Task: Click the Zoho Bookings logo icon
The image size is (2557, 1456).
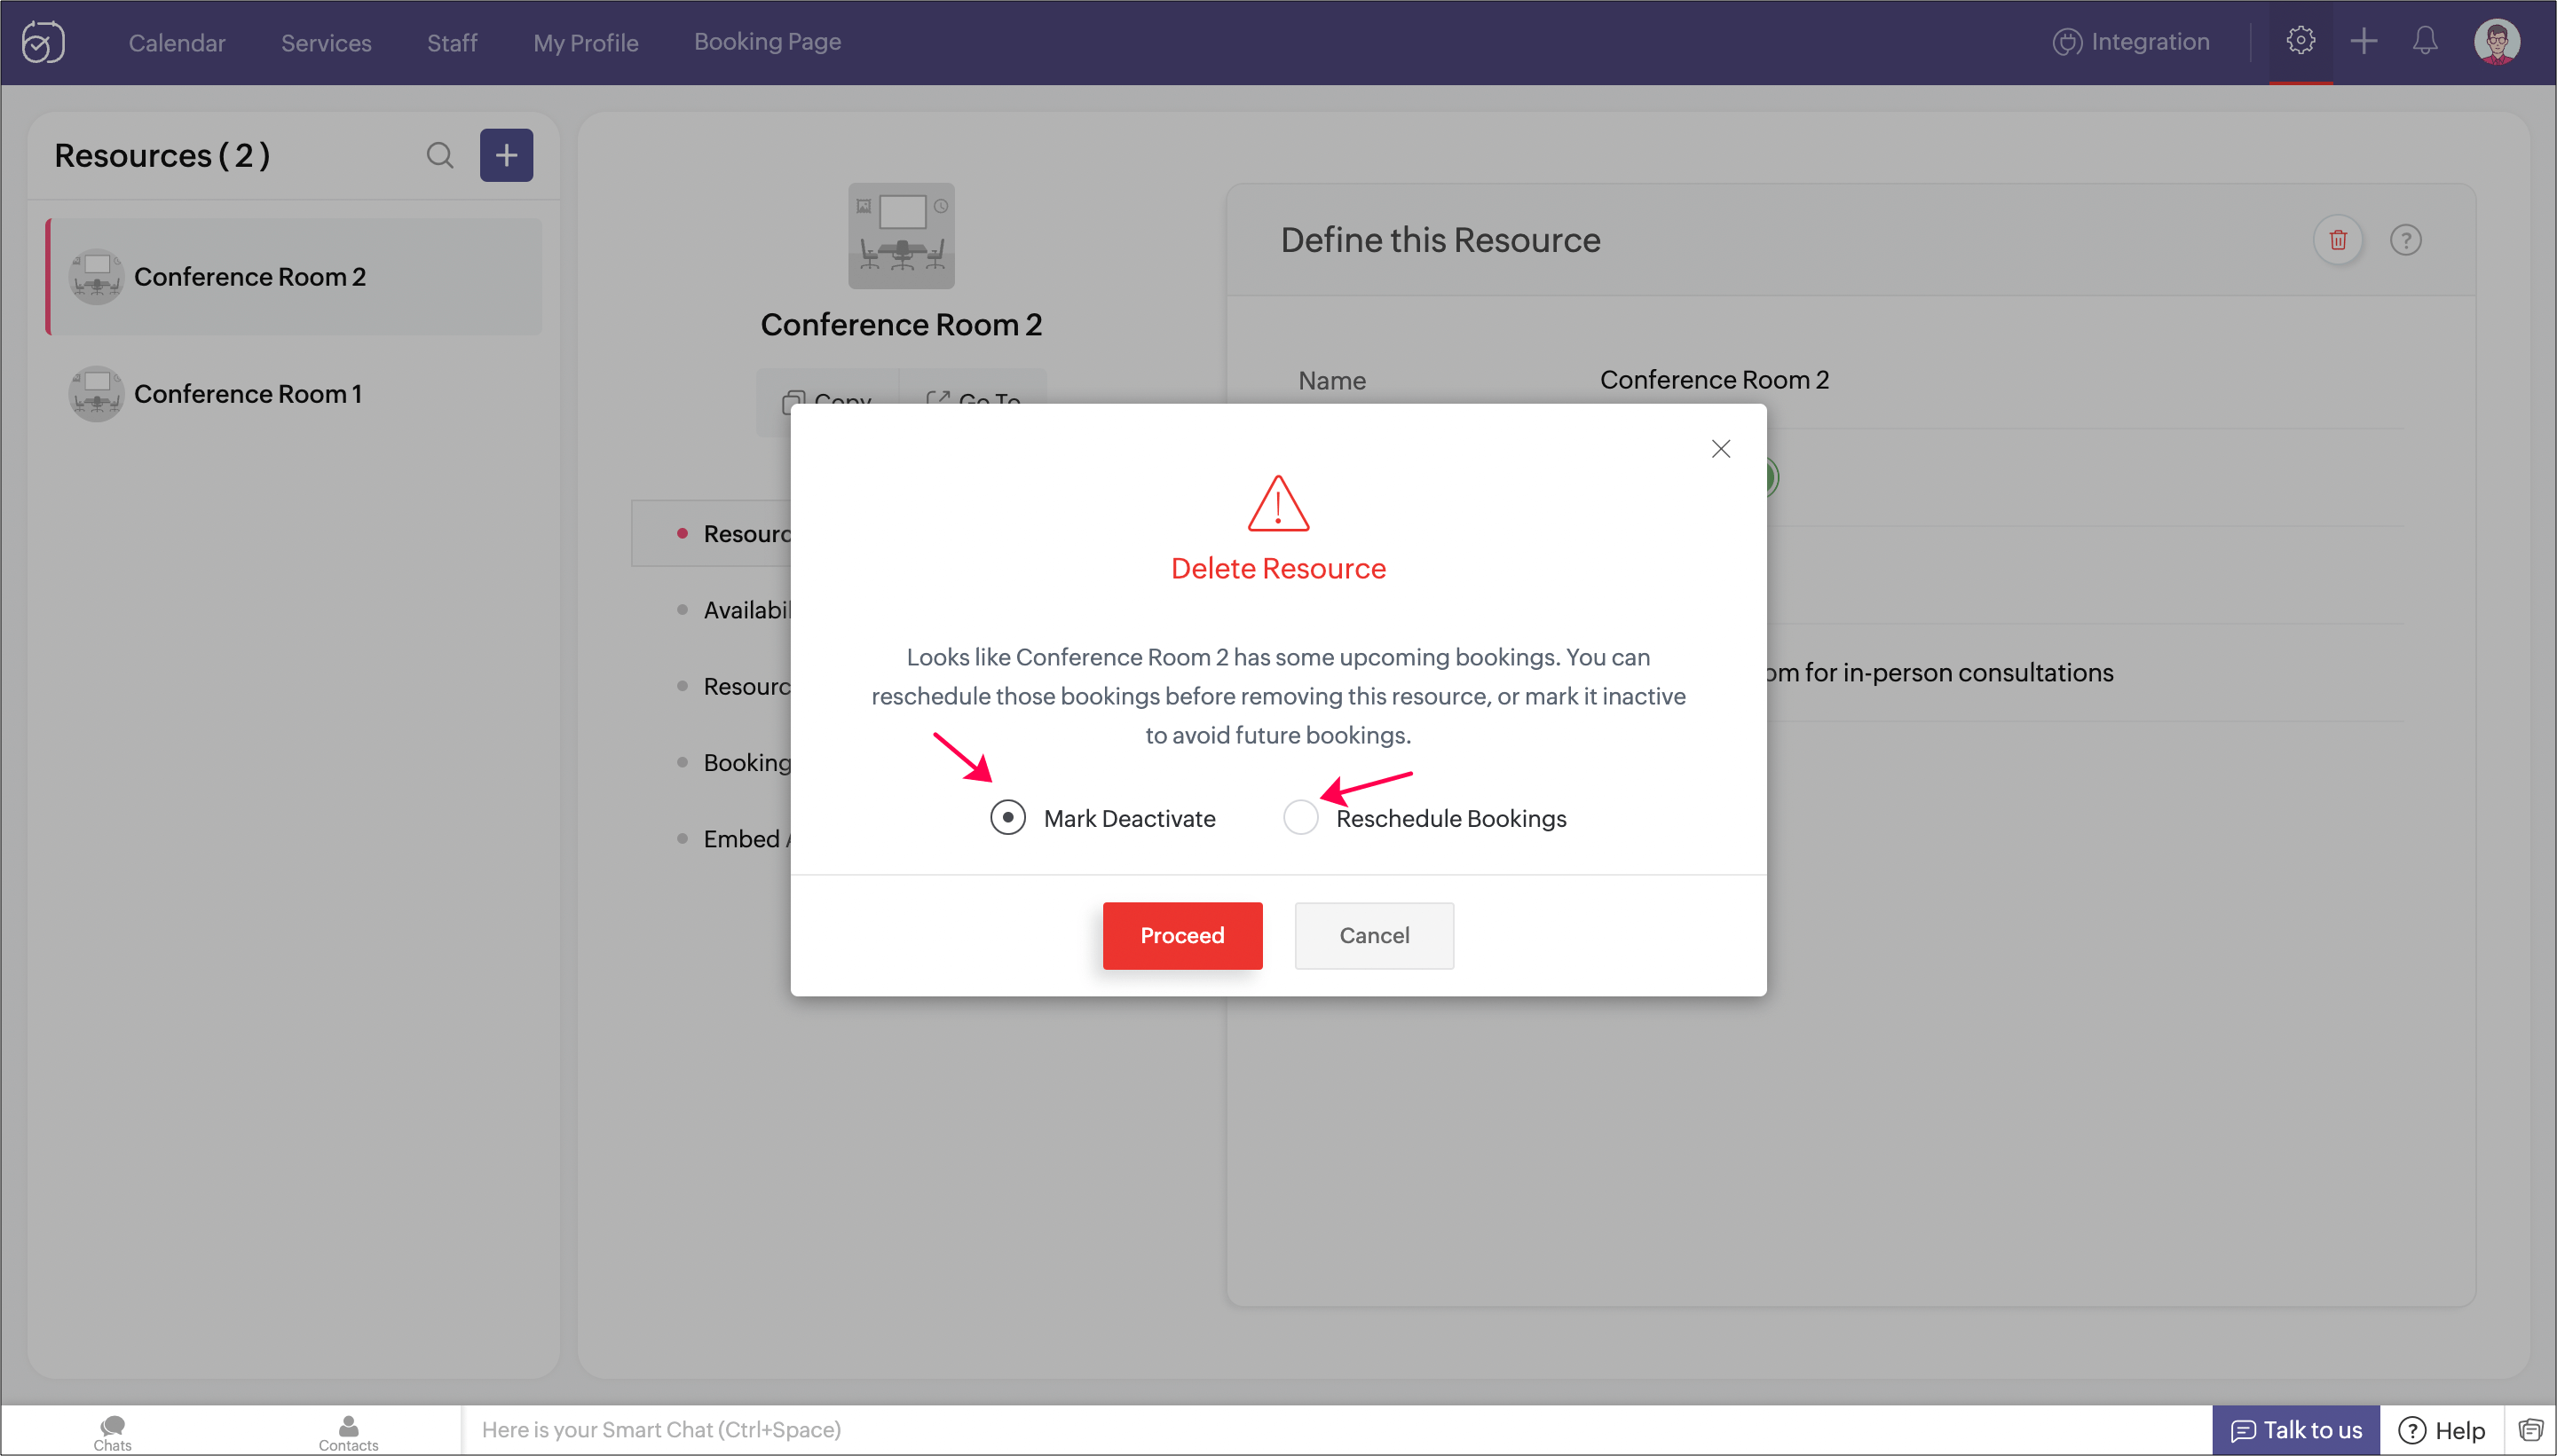Action: coord(43,42)
